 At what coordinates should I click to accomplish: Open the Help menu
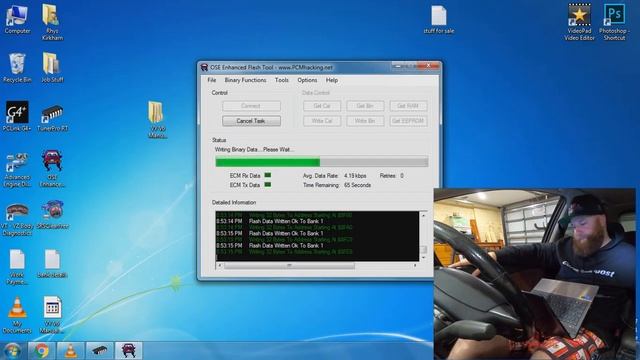click(332, 80)
